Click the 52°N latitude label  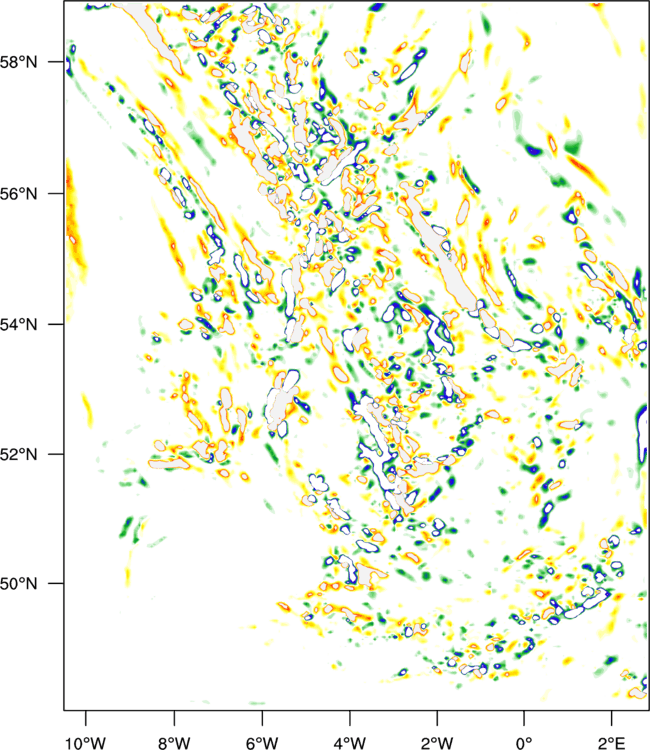18,454
